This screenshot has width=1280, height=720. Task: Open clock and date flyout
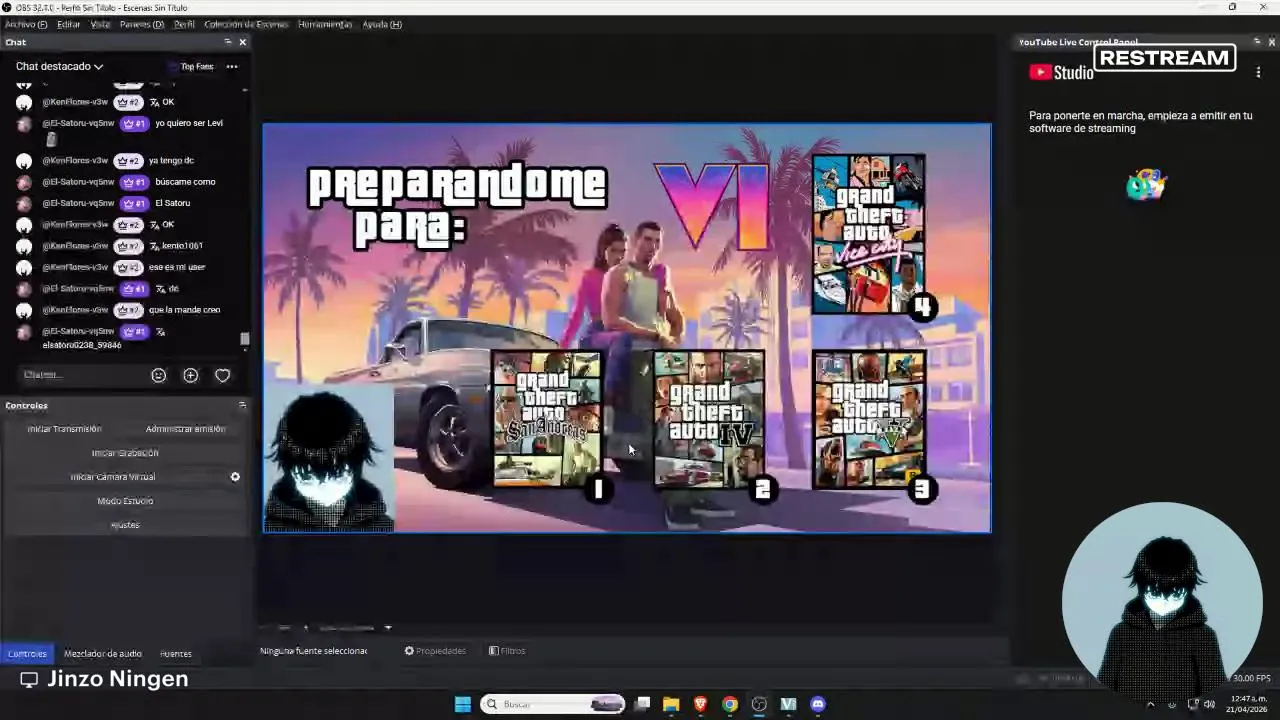[1248, 704]
